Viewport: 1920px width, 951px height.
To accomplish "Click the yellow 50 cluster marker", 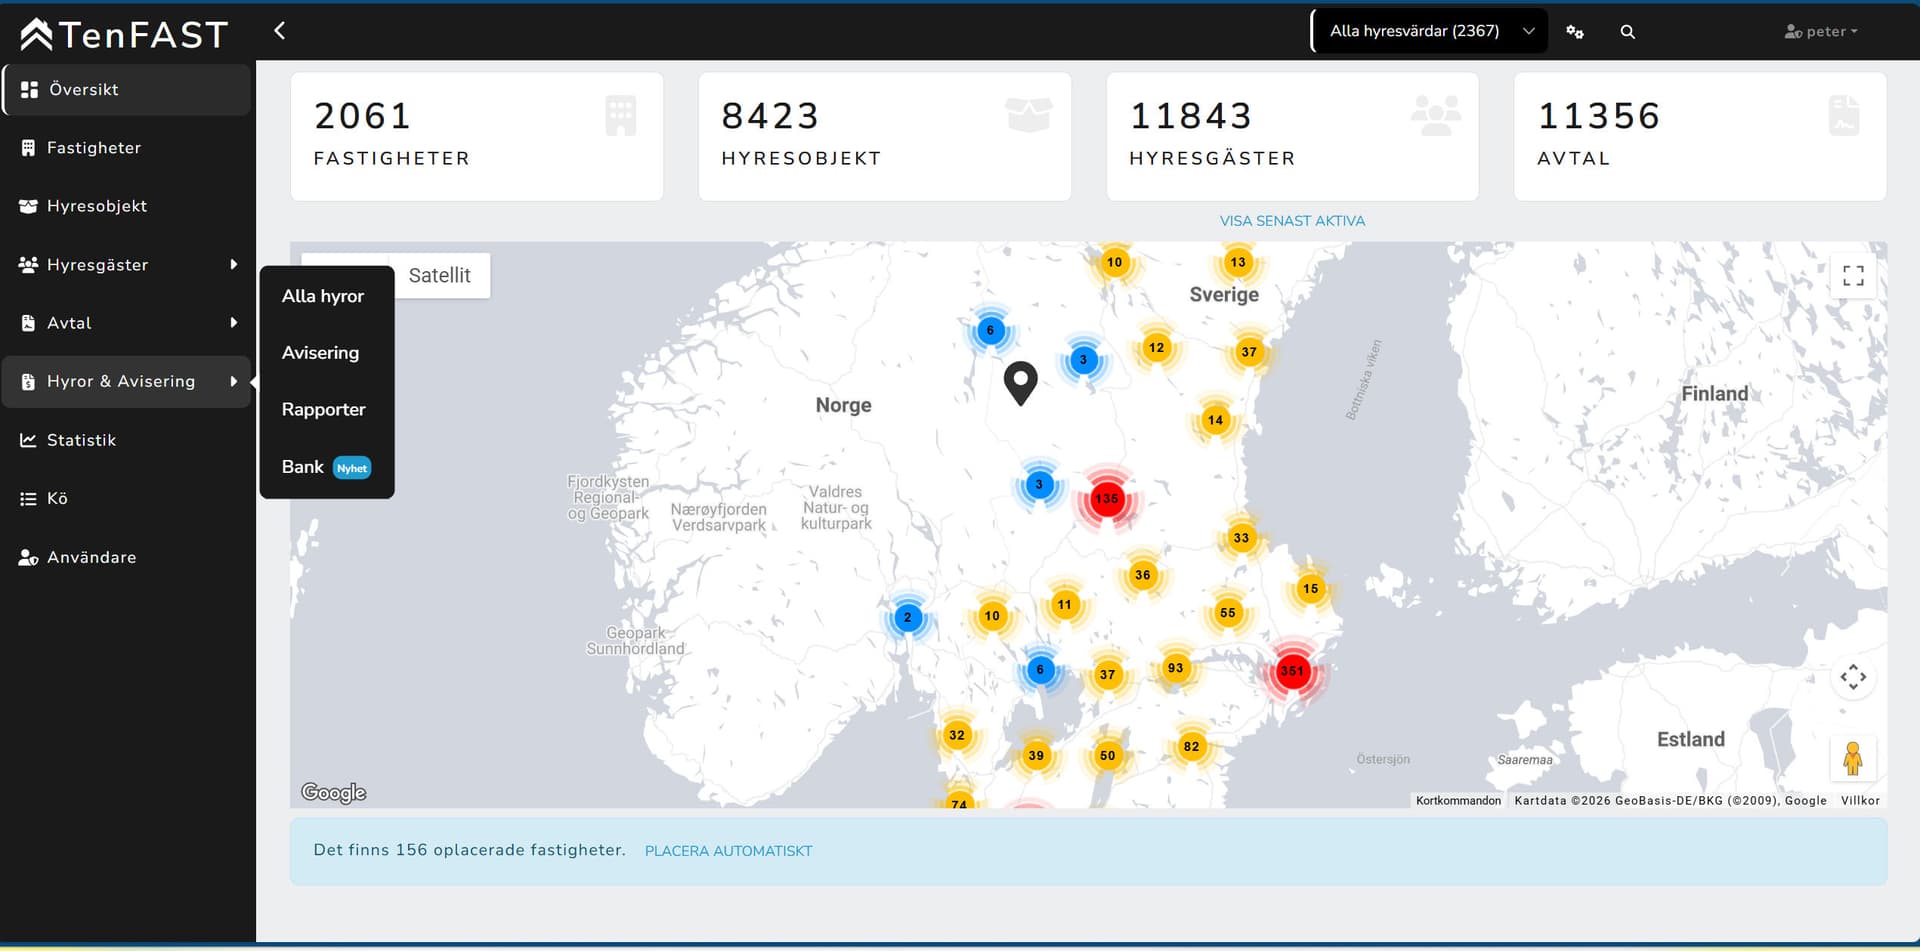I will click(1107, 755).
